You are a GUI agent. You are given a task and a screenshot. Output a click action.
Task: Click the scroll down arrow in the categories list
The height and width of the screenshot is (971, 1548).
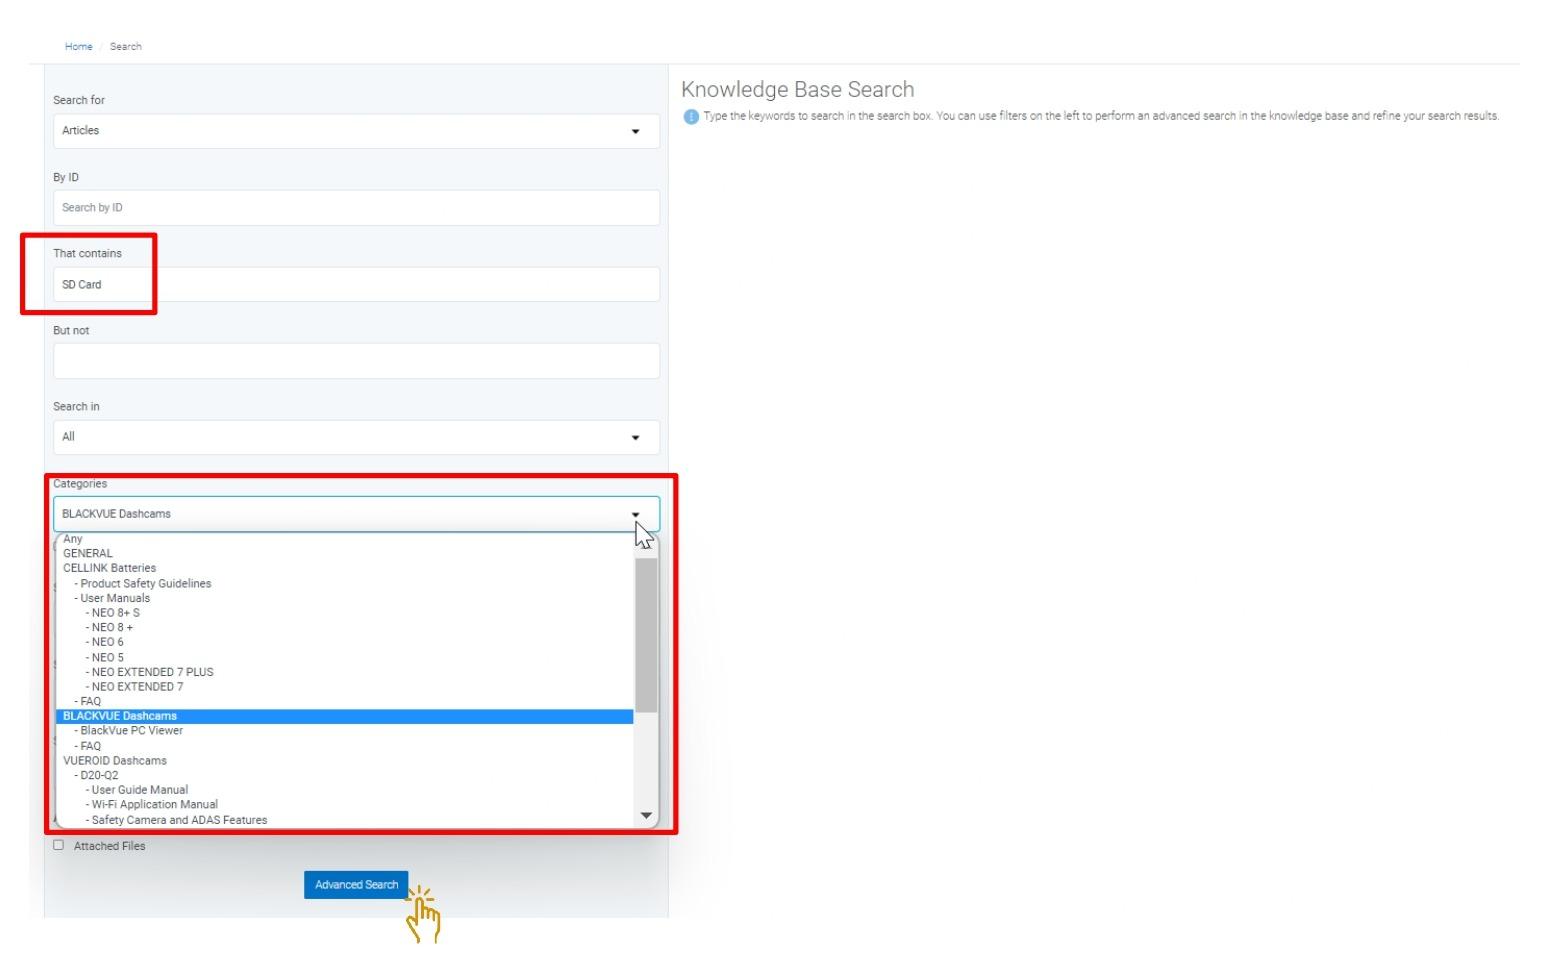646,816
